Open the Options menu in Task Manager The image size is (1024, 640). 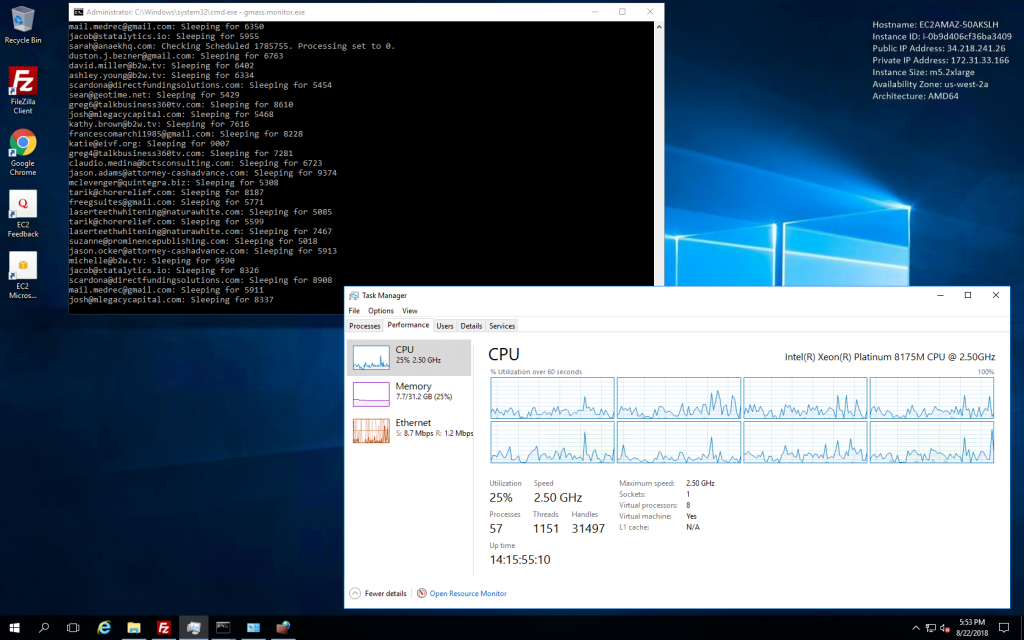pos(380,311)
